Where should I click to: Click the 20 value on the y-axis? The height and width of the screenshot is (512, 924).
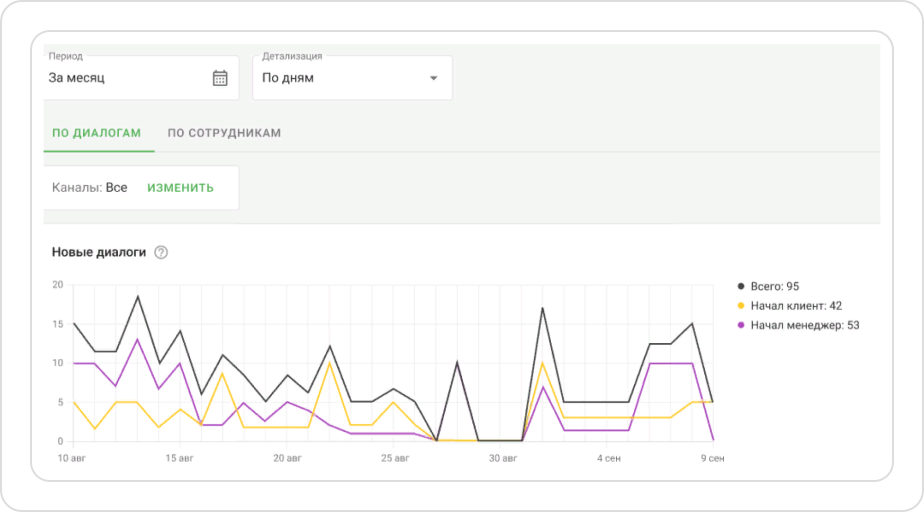coord(57,285)
